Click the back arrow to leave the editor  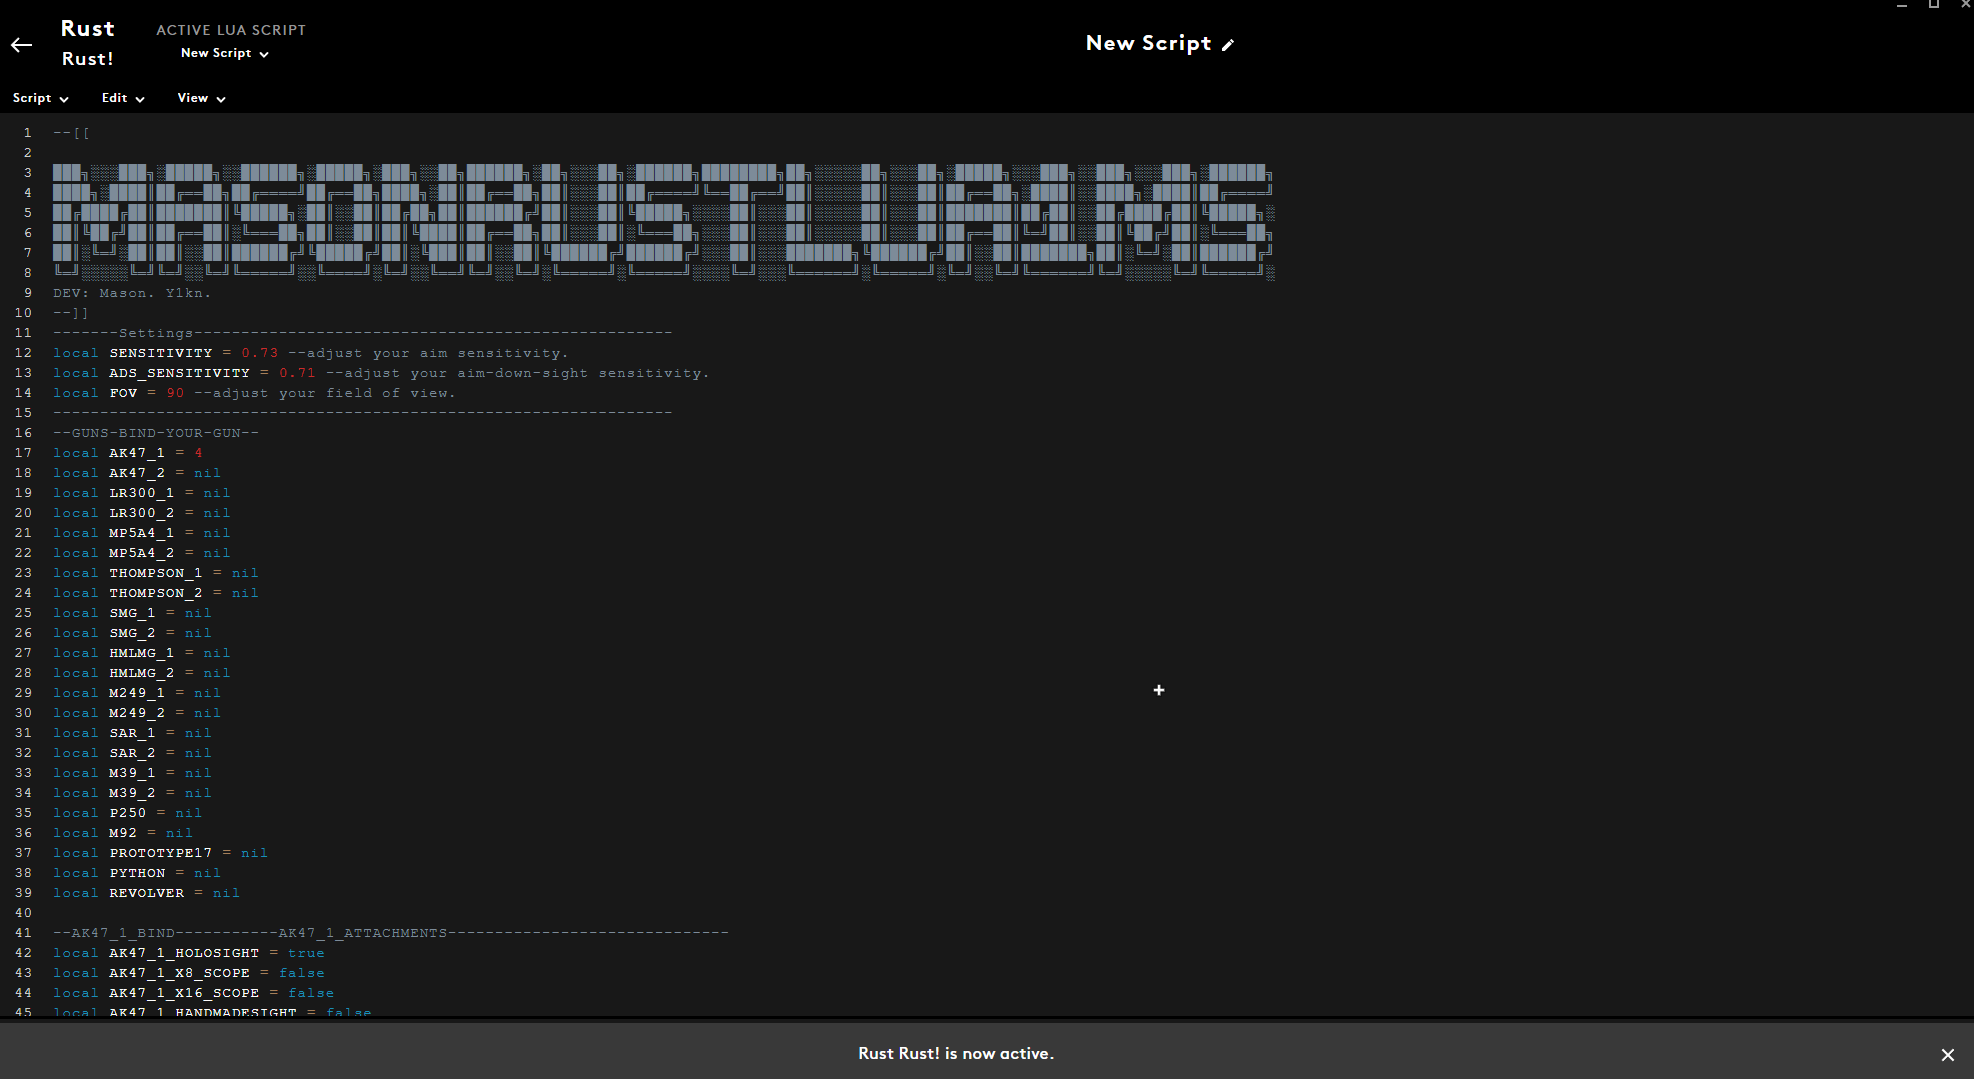(20, 45)
